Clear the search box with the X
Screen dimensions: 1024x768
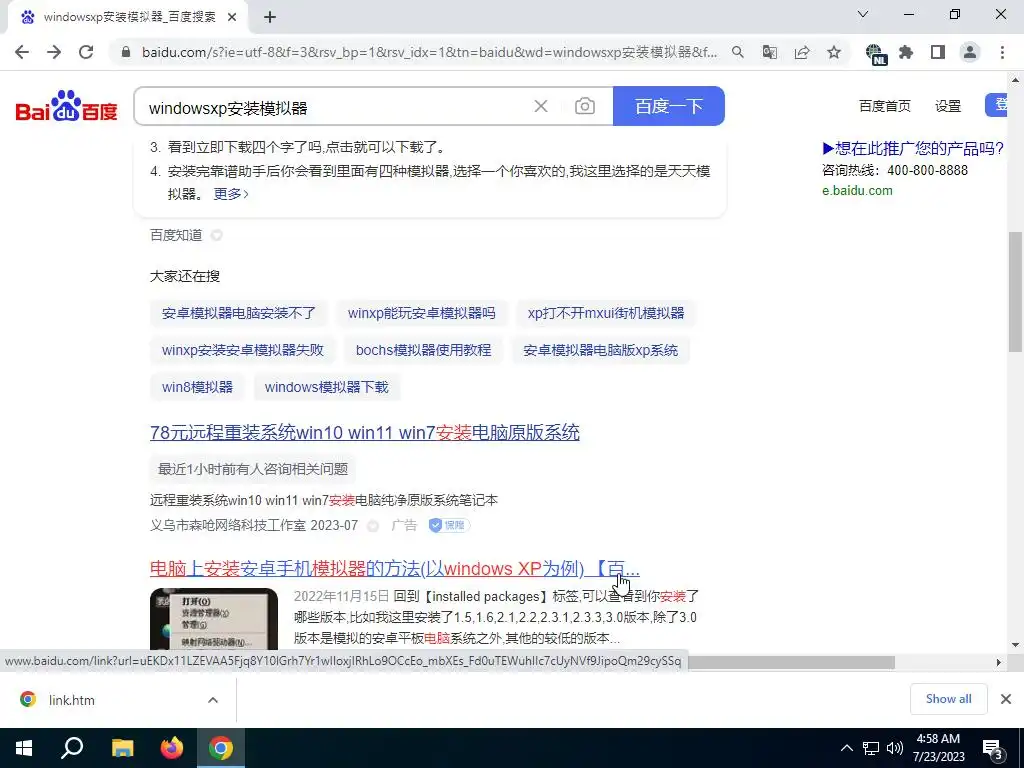click(541, 106)
